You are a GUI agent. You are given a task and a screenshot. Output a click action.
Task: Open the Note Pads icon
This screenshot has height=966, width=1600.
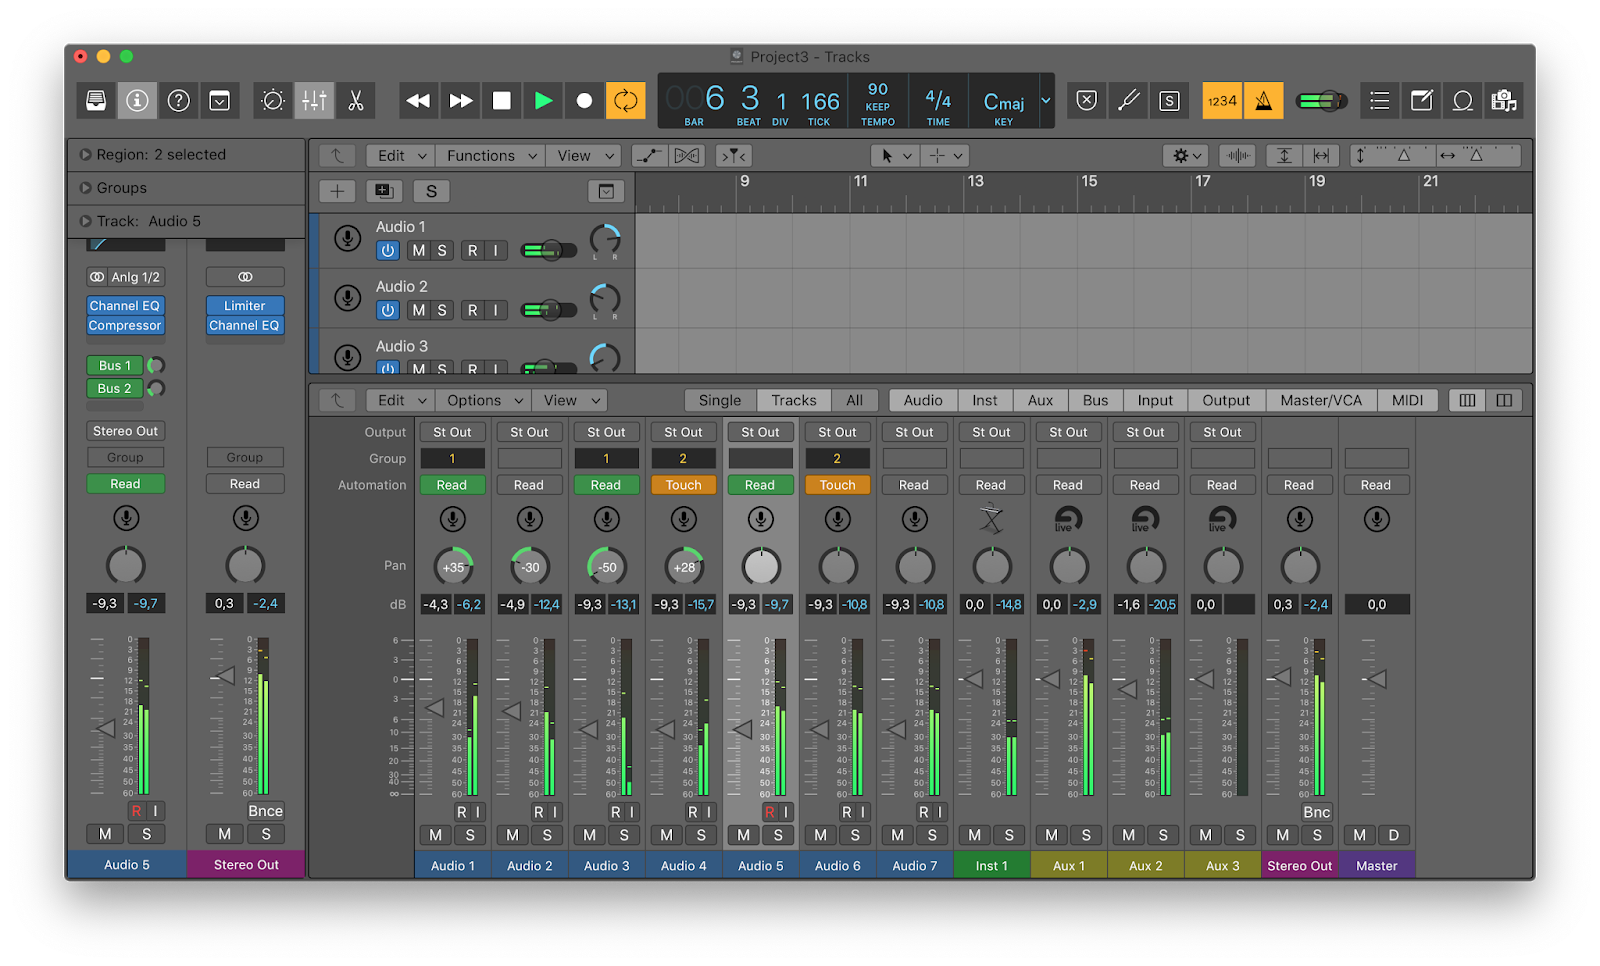pyautogui.click(x=1421, y=100)
